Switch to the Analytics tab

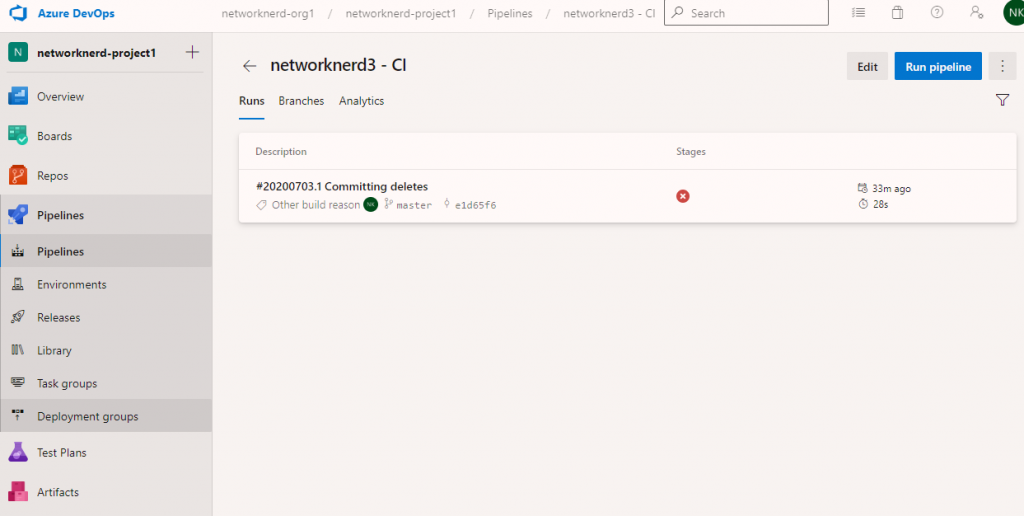(x=361, y=101)
